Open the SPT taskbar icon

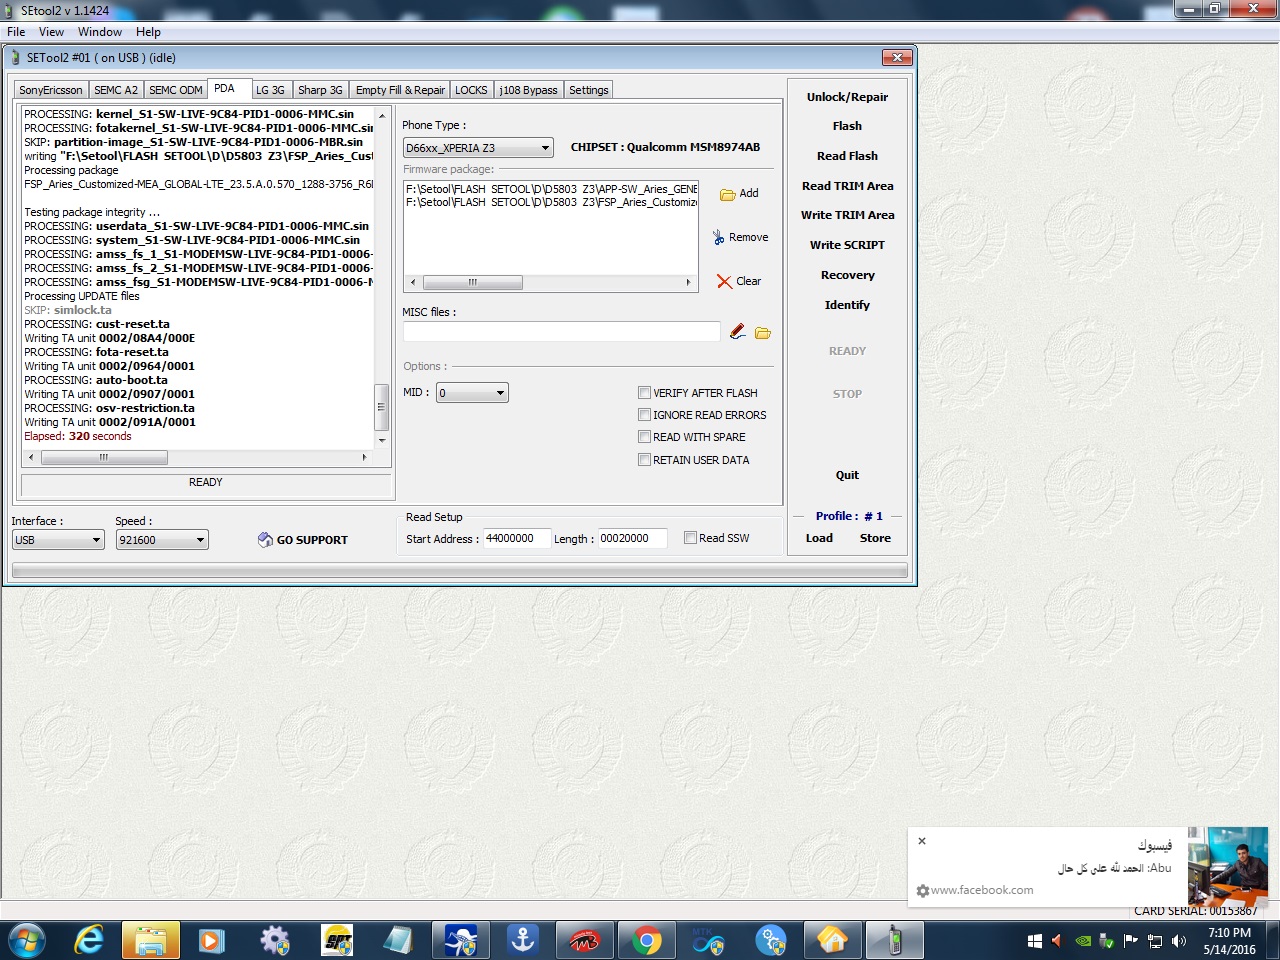pyautogui.click(x=338, y=941)
